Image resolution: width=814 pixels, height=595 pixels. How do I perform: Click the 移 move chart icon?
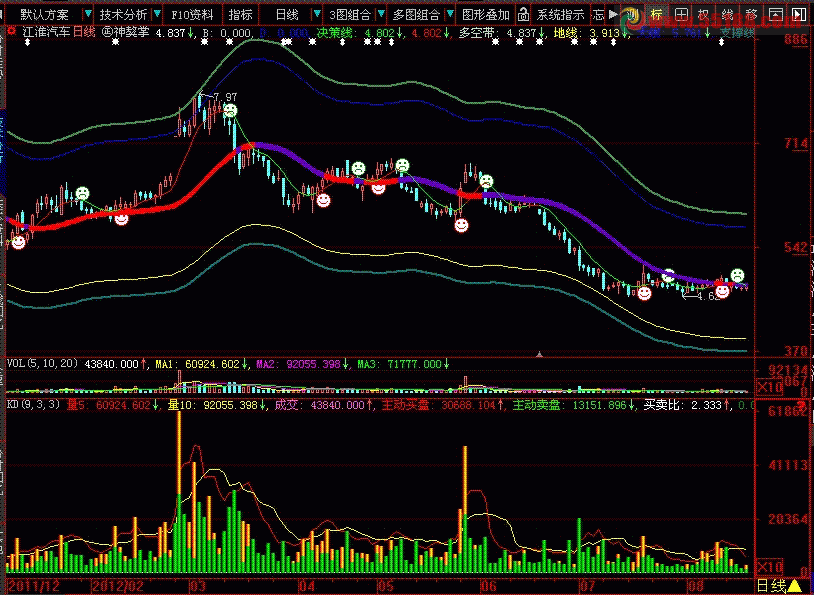(x=752, y=15)
